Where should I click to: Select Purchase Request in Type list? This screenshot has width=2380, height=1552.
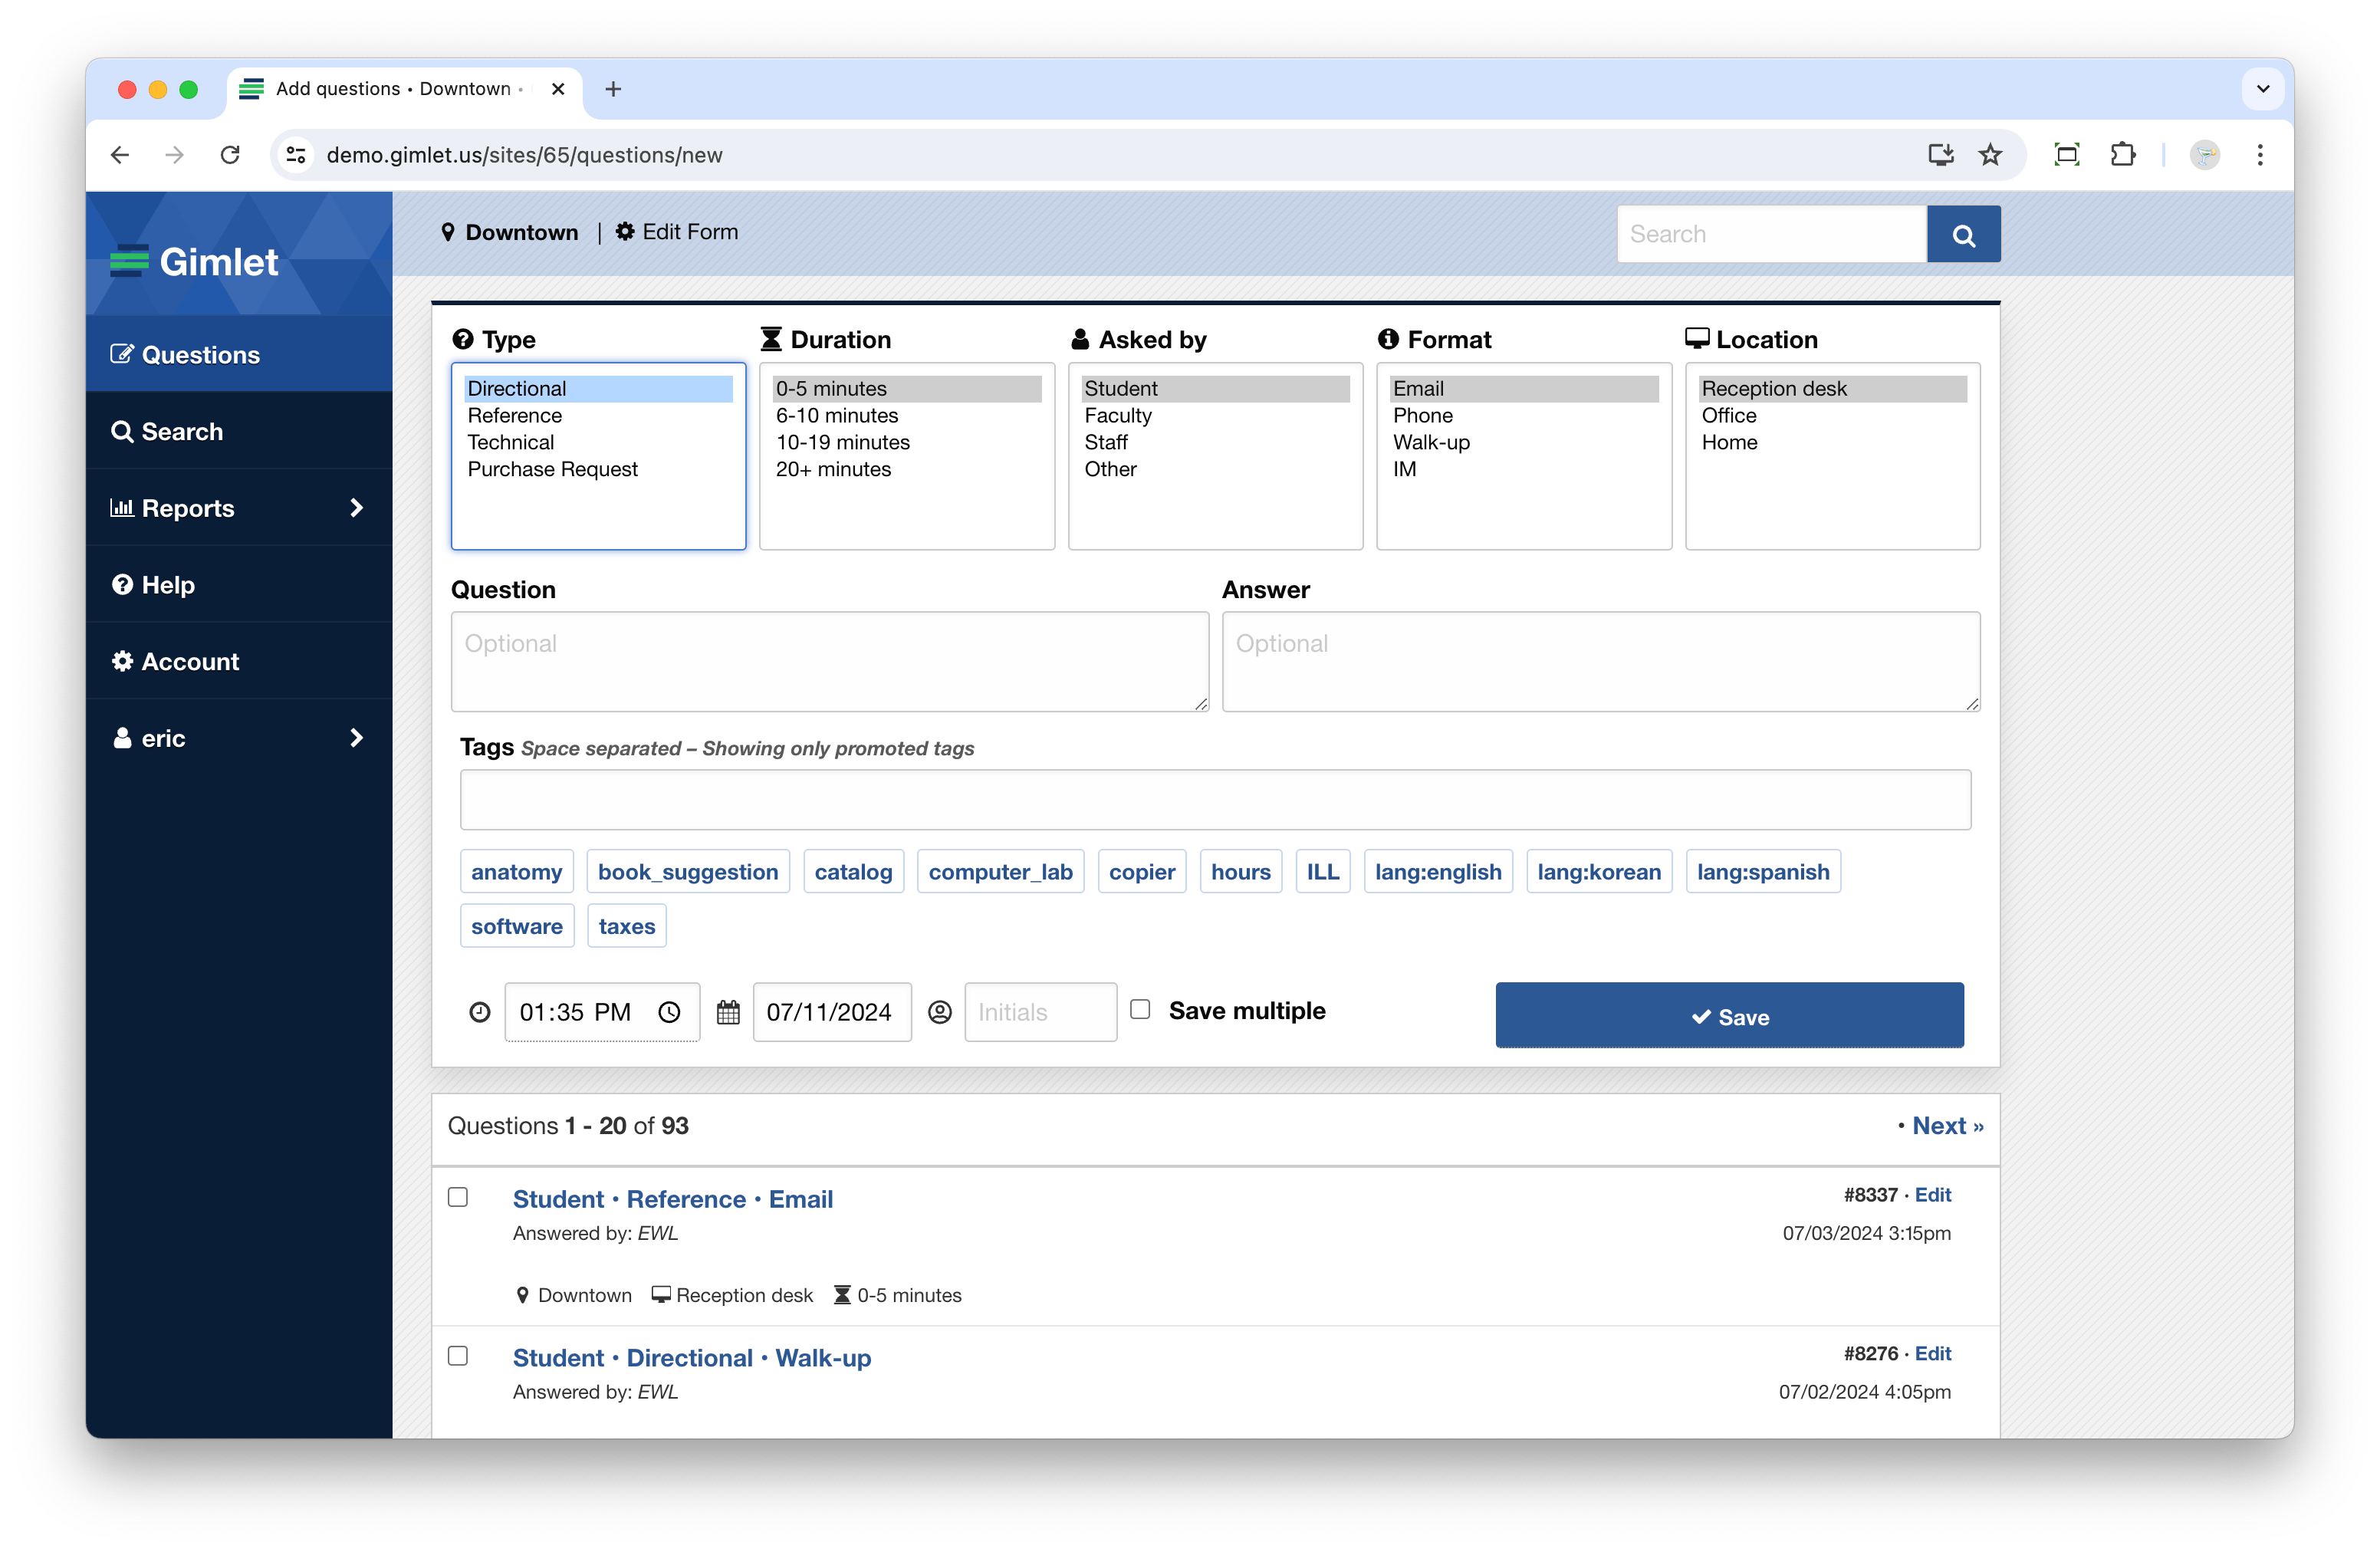pos(598,469)
